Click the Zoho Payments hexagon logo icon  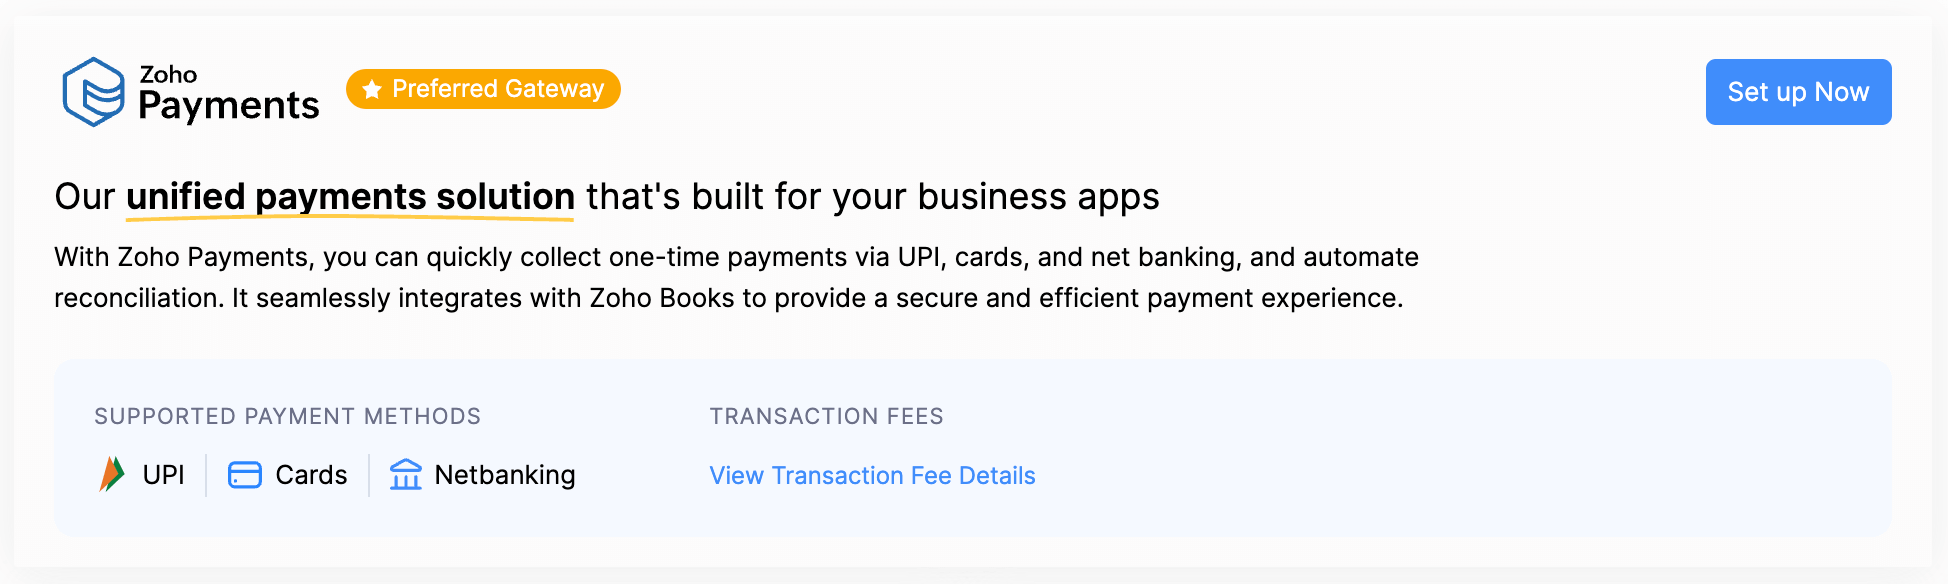pyautogui.click(x=93, y=92)
